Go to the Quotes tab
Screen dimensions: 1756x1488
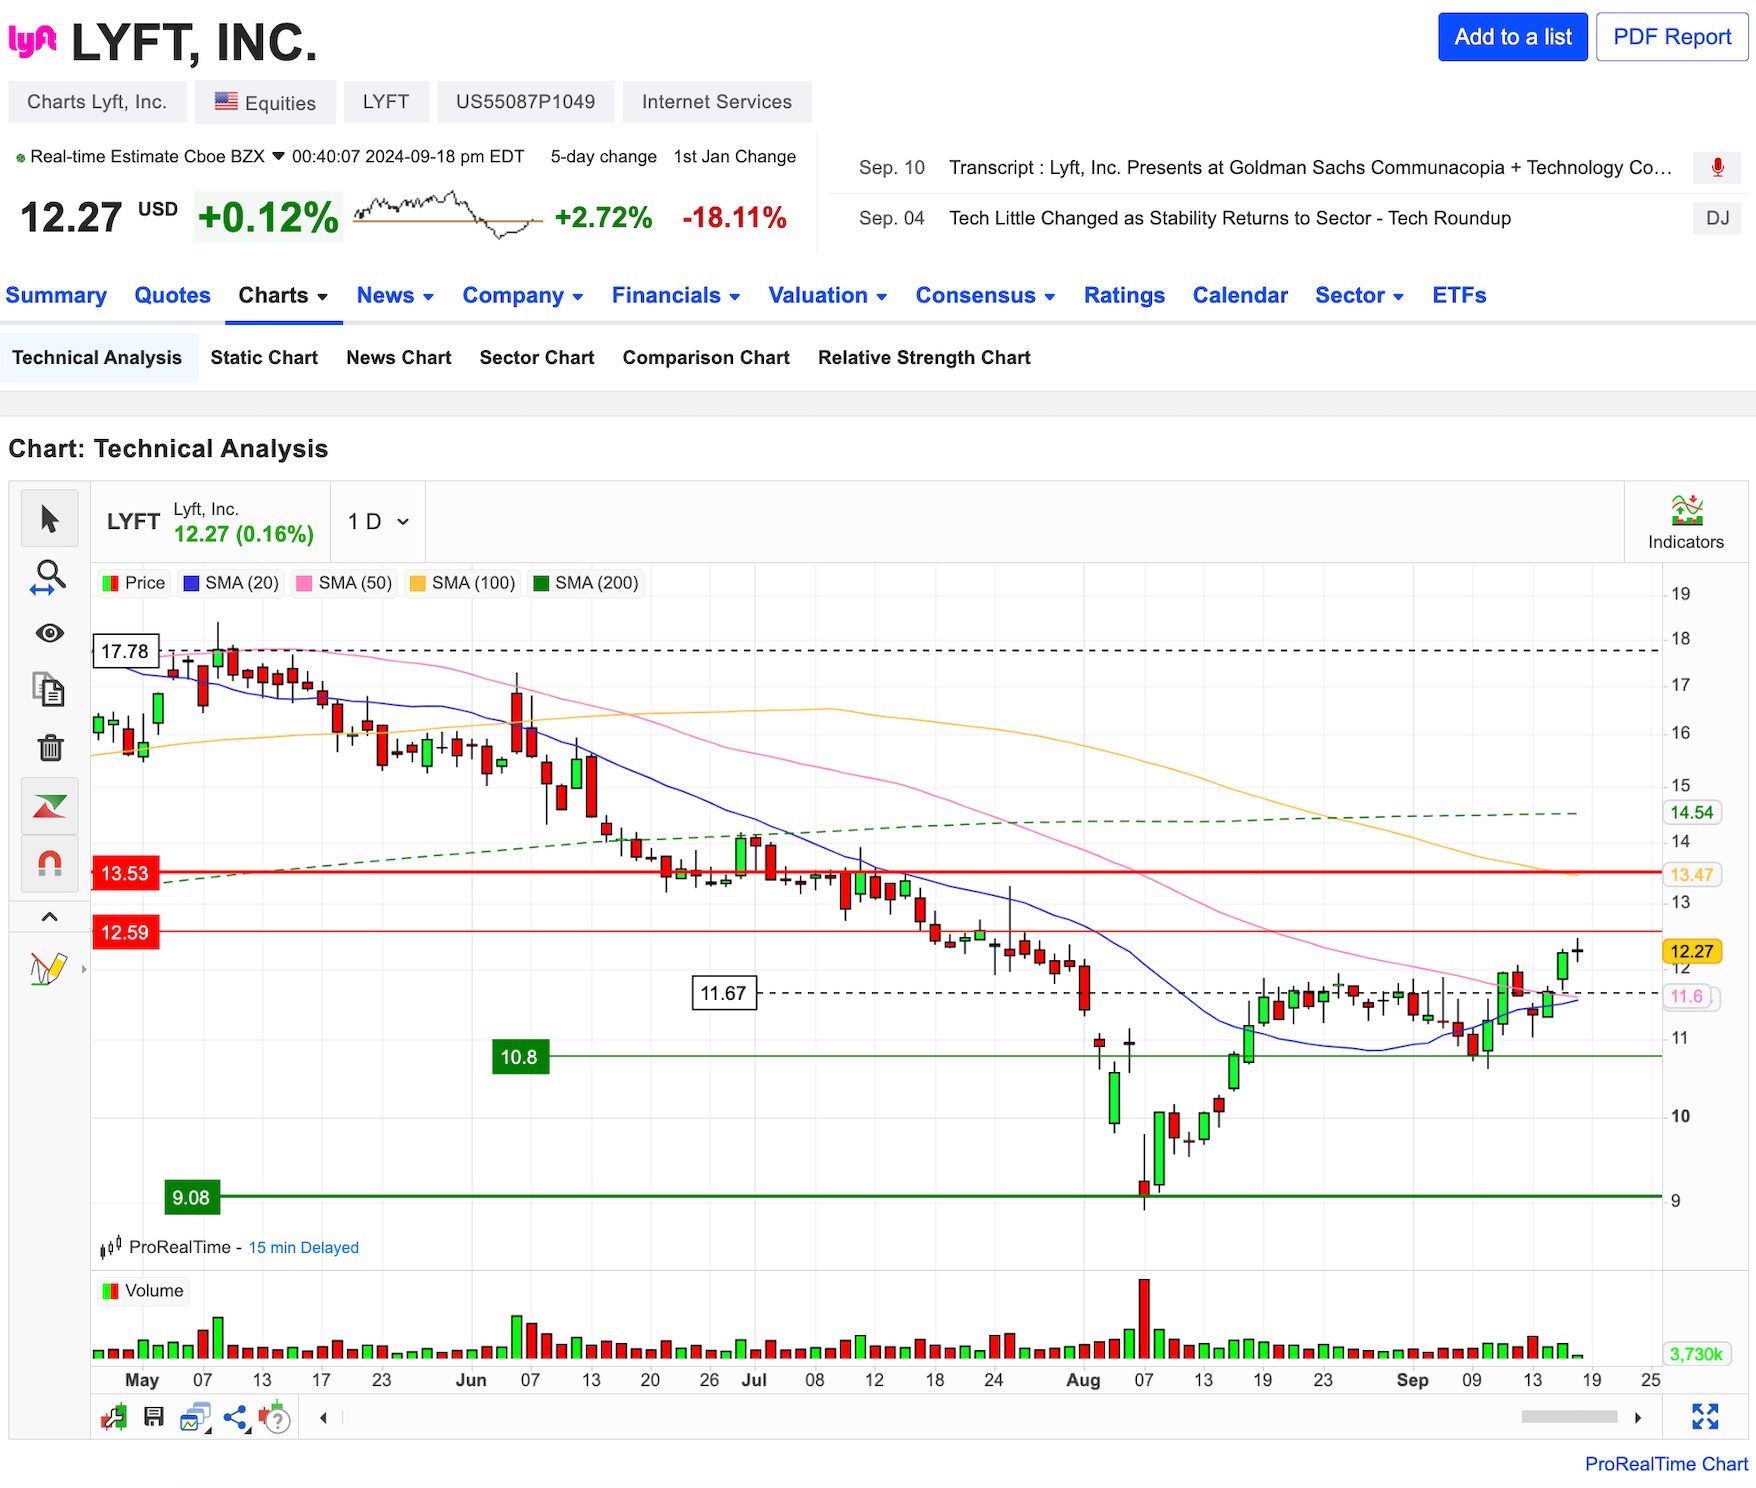tap(173, 295)
